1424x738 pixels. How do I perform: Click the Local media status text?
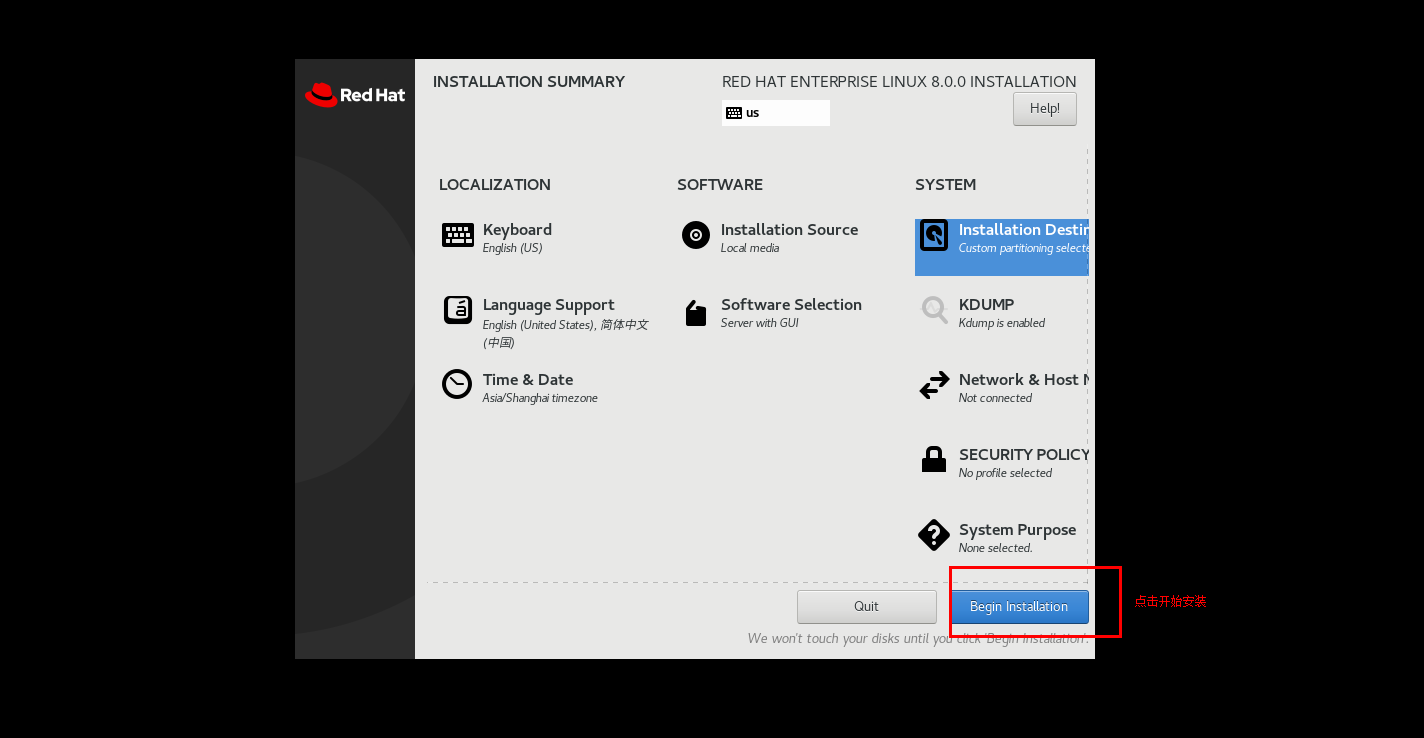(x=750, y=248)
